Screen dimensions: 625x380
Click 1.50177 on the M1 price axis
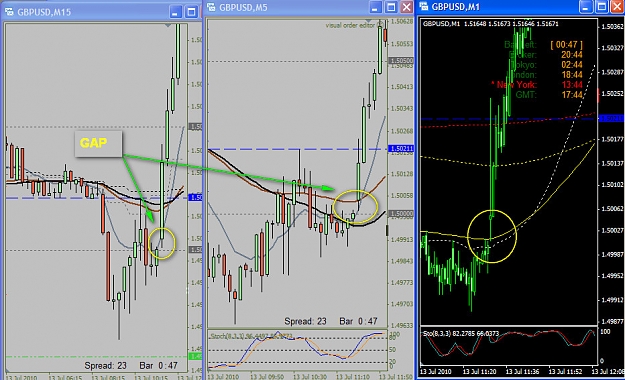pyautogui.click(x=612, y=139)
